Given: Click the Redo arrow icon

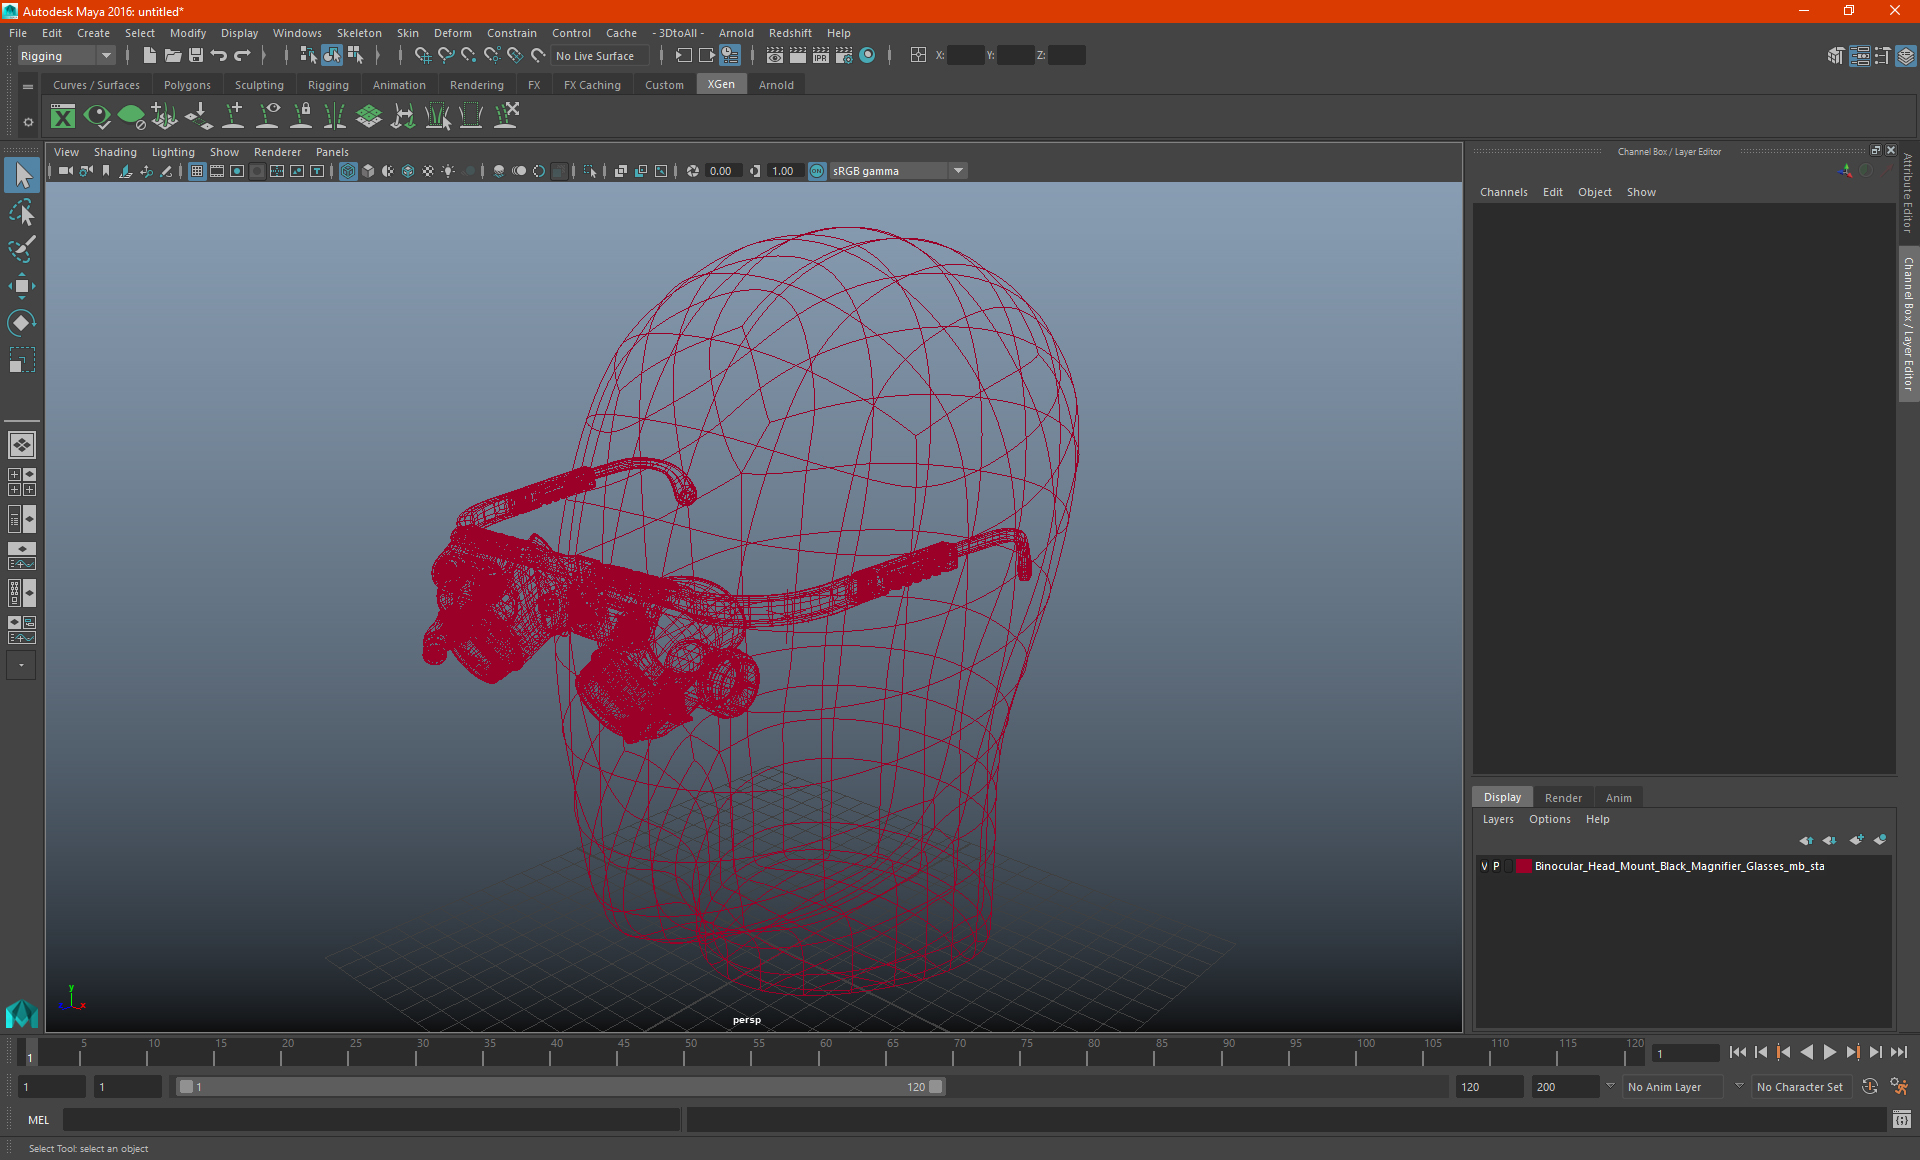Looking at the screenshot, I should [x=242, y=56].
